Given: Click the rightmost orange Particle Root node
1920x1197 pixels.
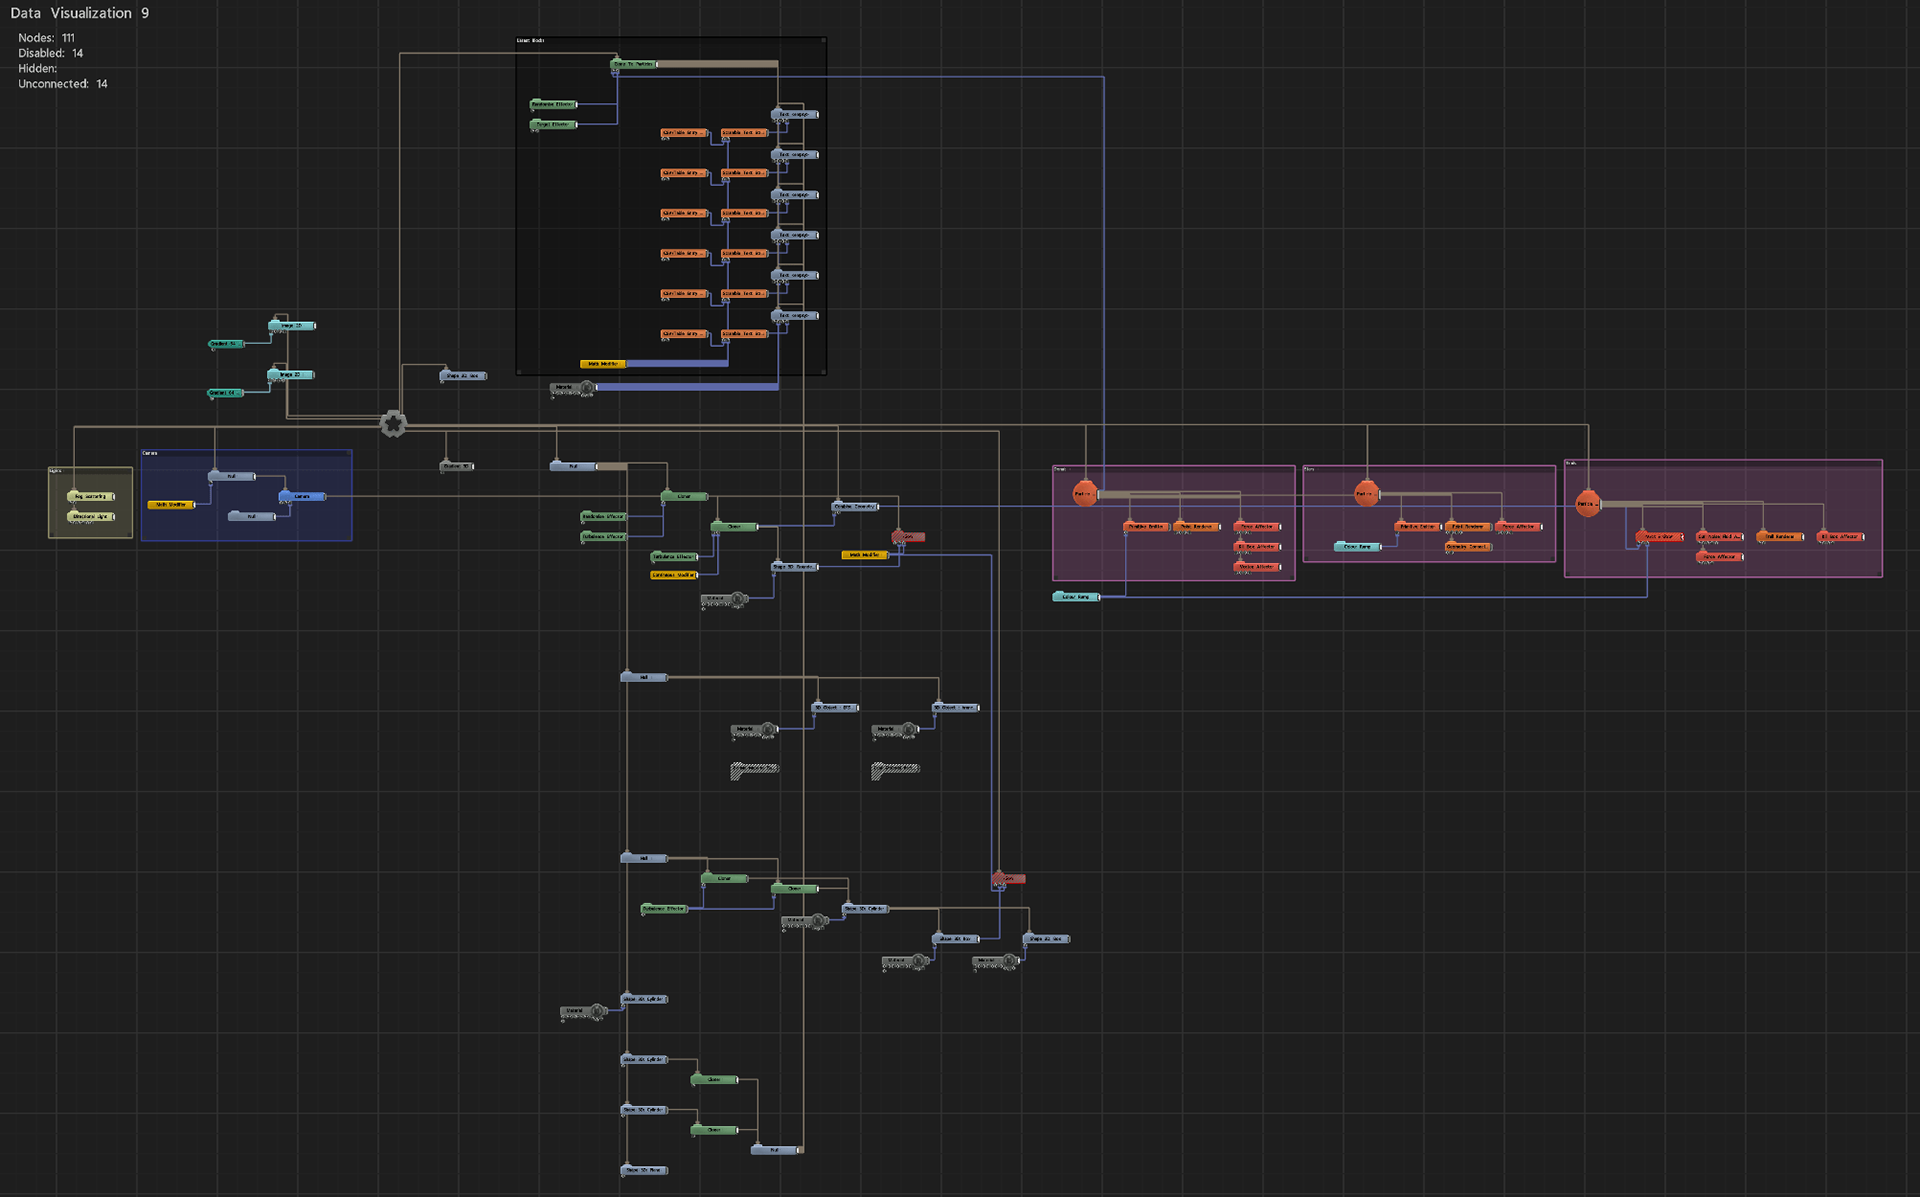Looking at the screenshot, I should (x=1587, y=504).
